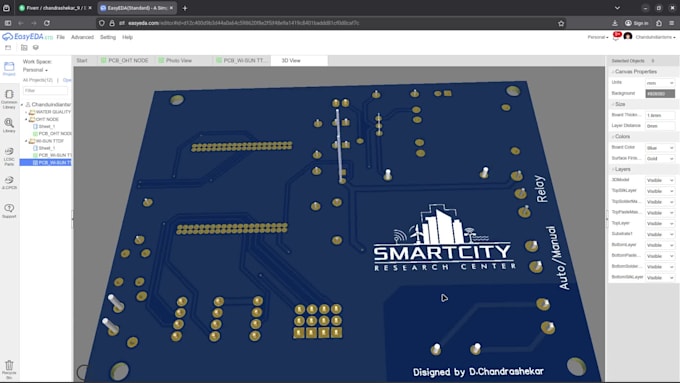
Task: List all tabs with the chevron
Action: coord(617,8)
